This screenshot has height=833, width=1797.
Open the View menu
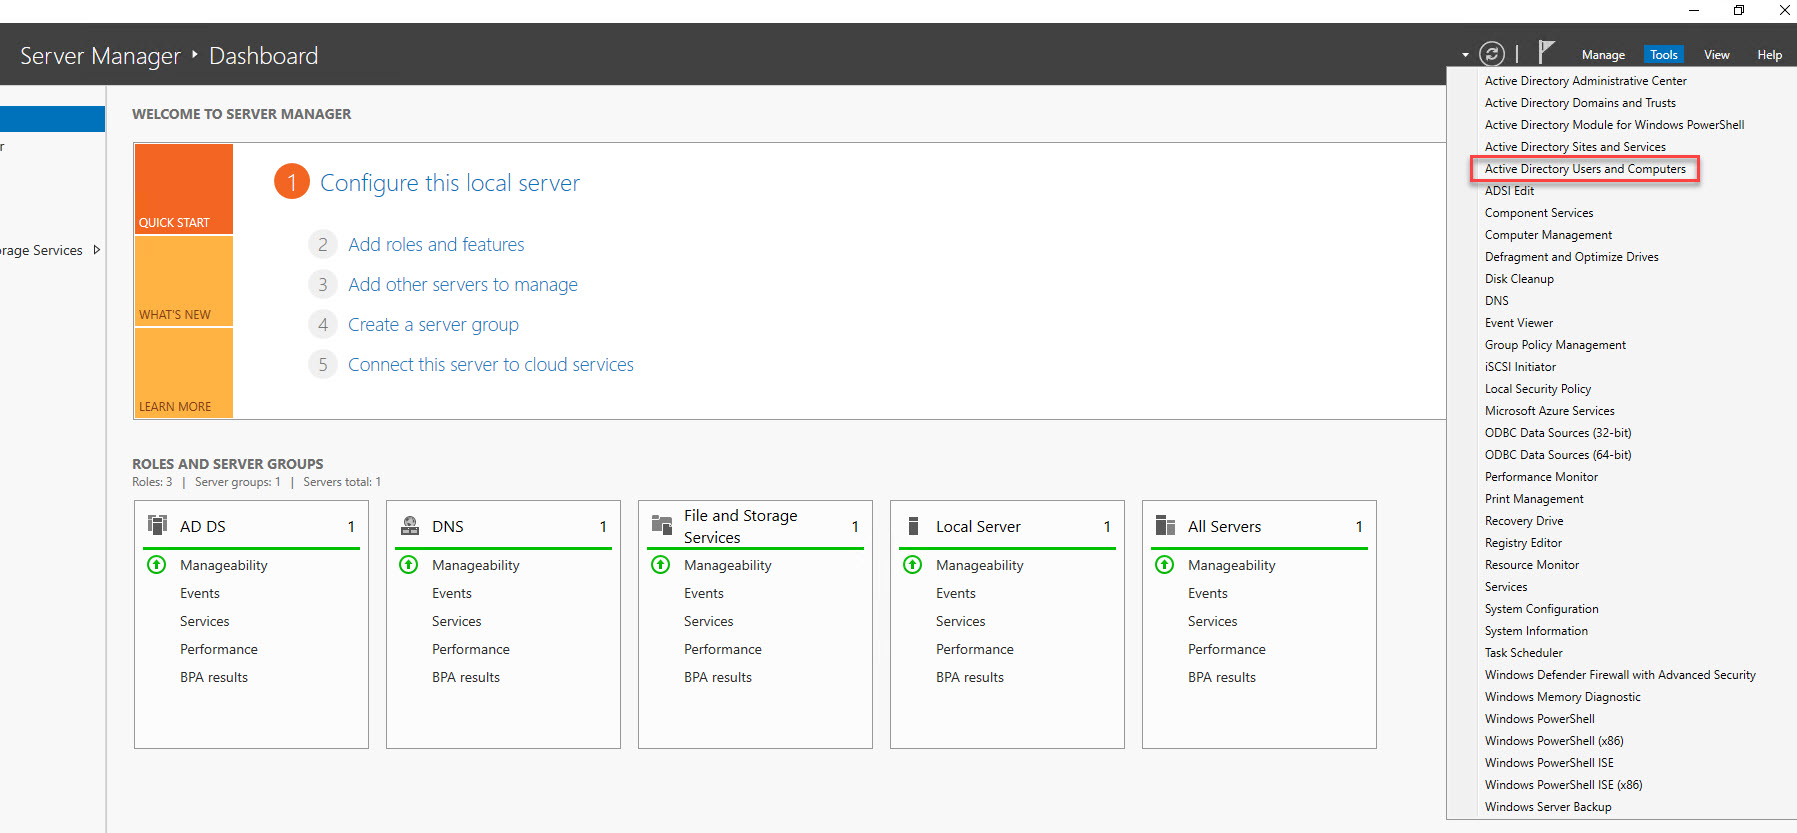(x=1716, y=55)
